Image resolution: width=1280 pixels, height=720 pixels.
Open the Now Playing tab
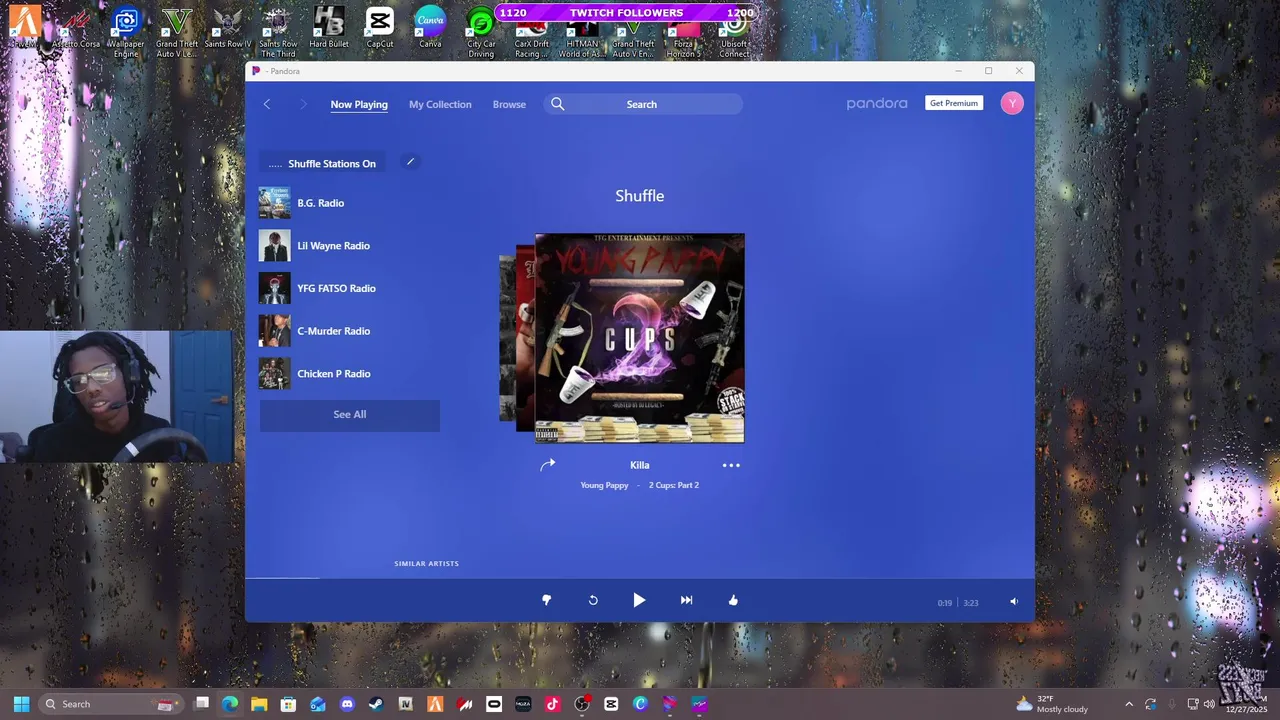pos(359,104)
